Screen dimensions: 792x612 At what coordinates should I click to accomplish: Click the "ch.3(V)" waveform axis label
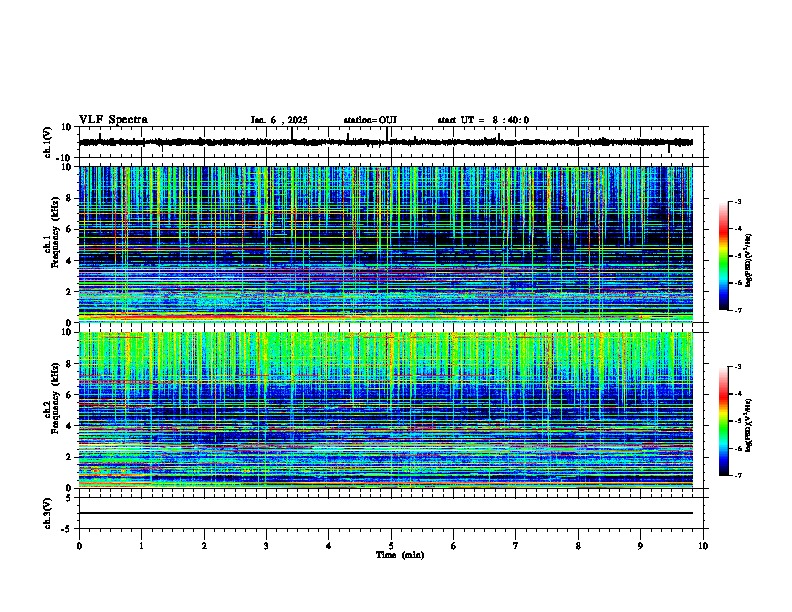coord(47,514)
